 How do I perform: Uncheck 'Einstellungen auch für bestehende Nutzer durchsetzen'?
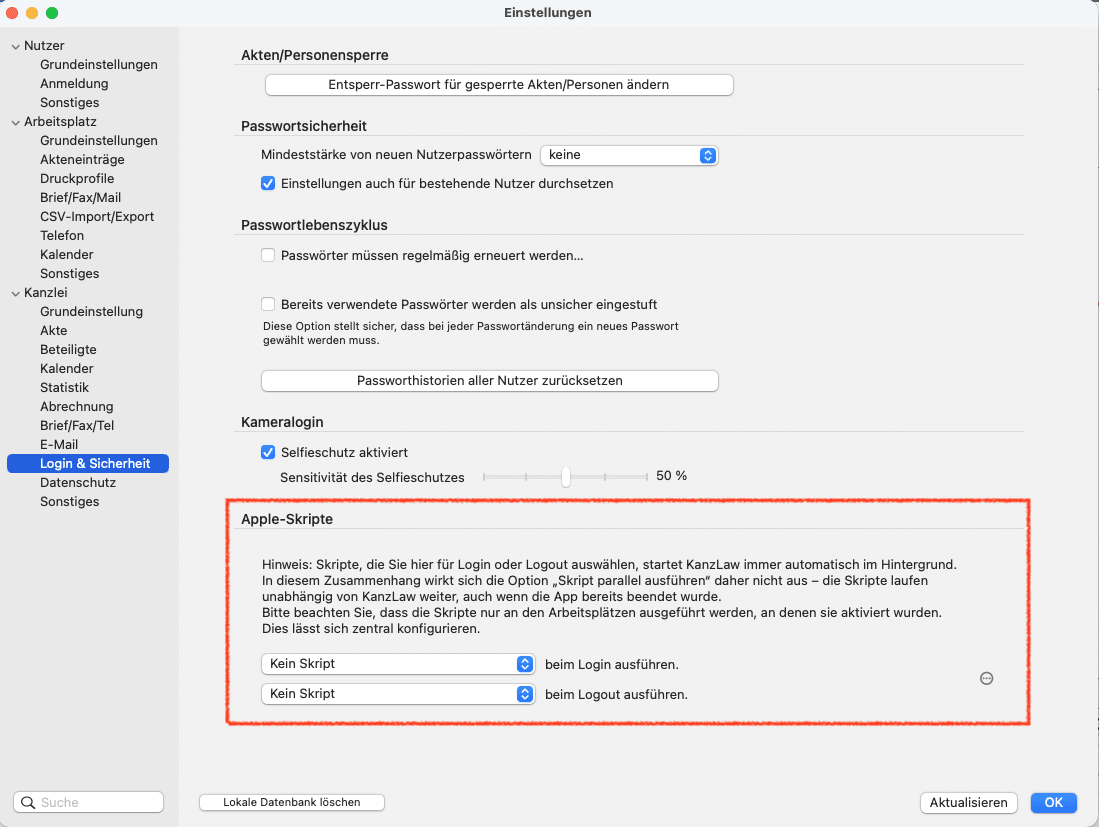[268, 184]
